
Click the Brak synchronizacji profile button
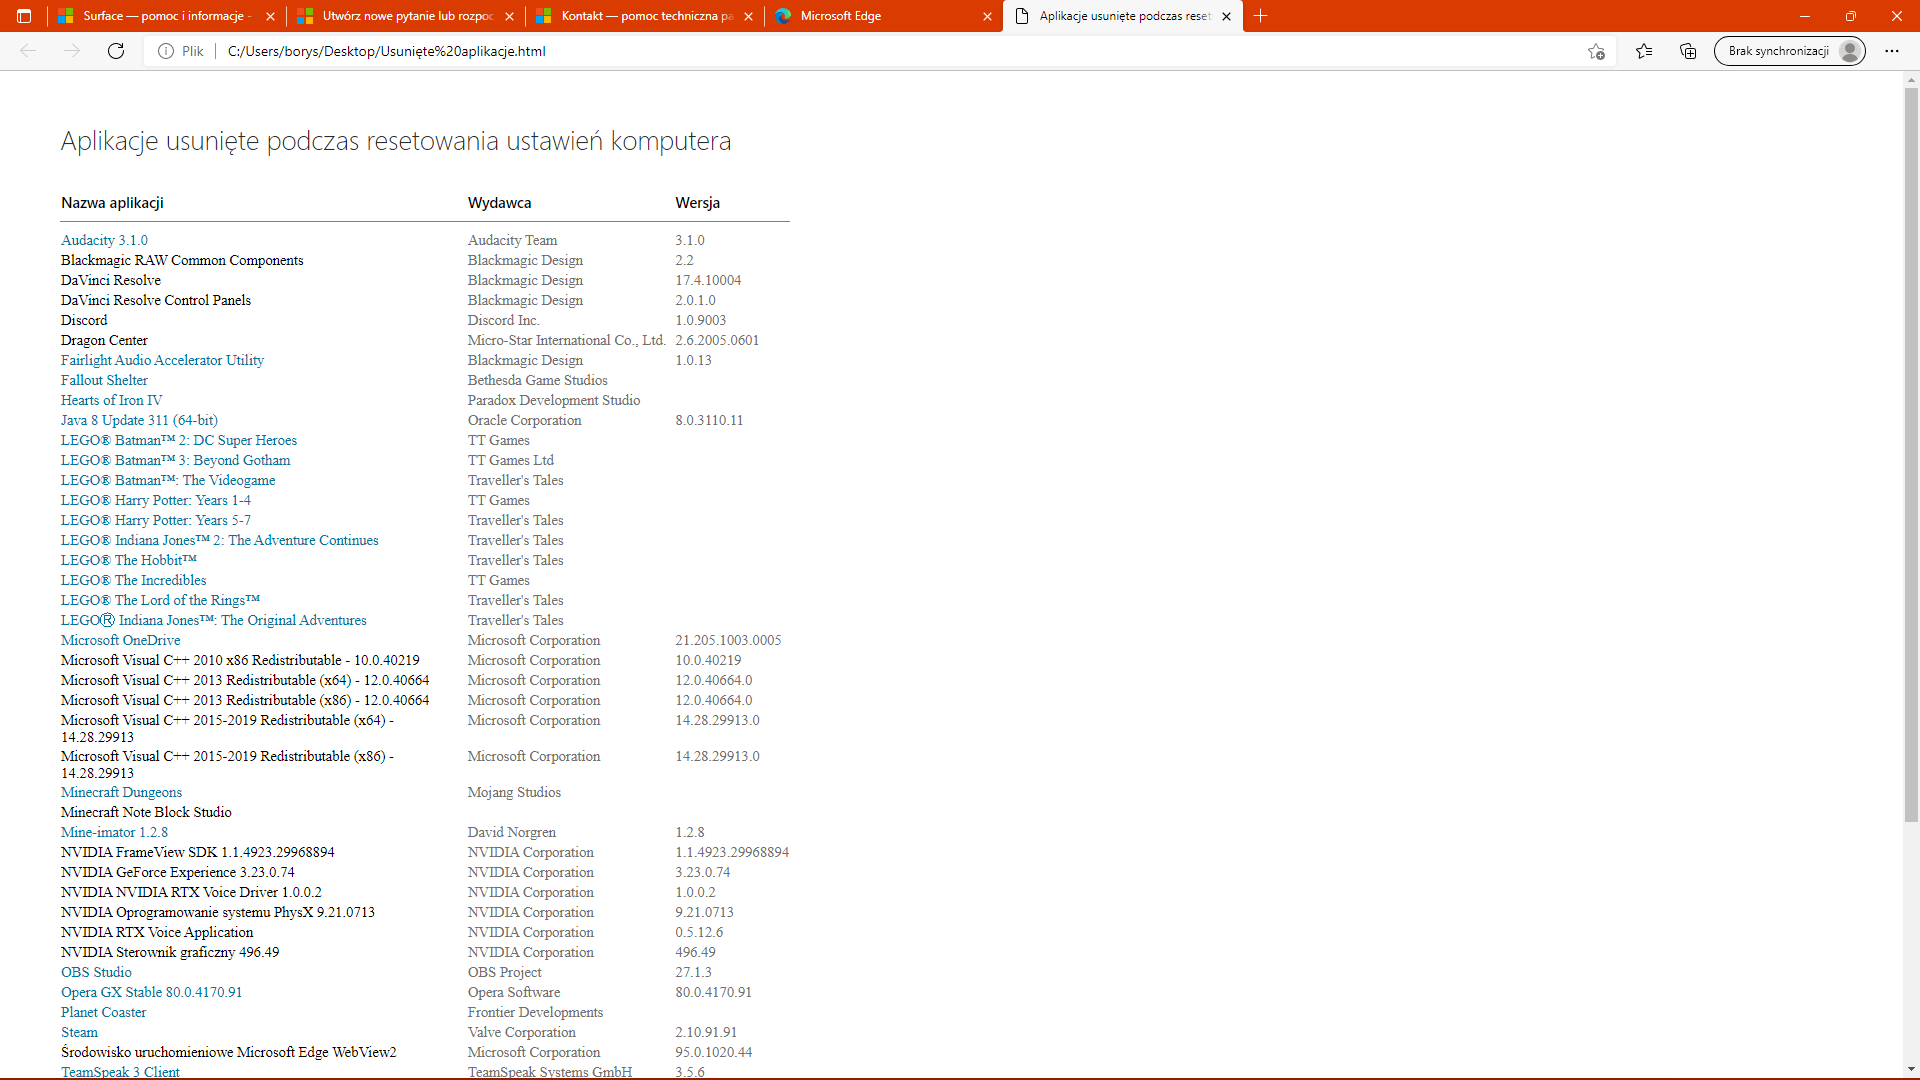(1789, 51)
